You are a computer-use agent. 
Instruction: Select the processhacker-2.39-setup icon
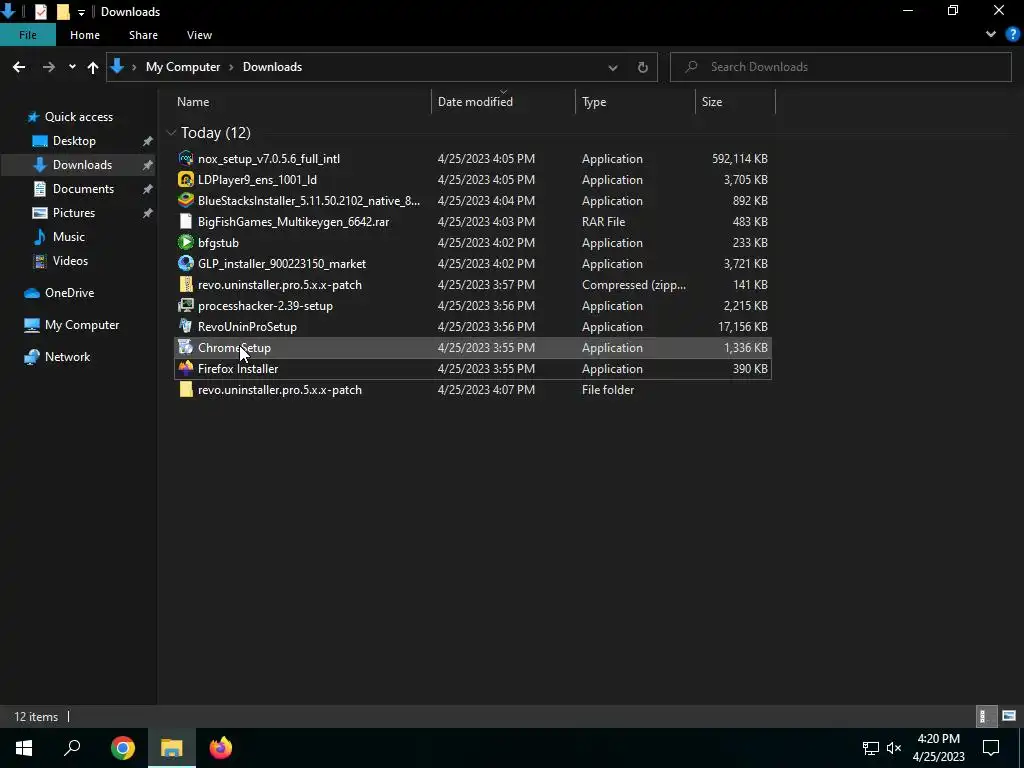click(185, 306)
